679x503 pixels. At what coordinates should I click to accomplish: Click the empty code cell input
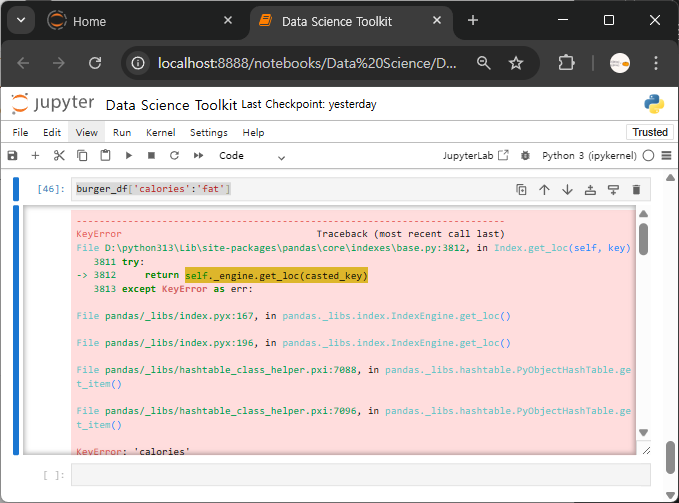(361, 475)
